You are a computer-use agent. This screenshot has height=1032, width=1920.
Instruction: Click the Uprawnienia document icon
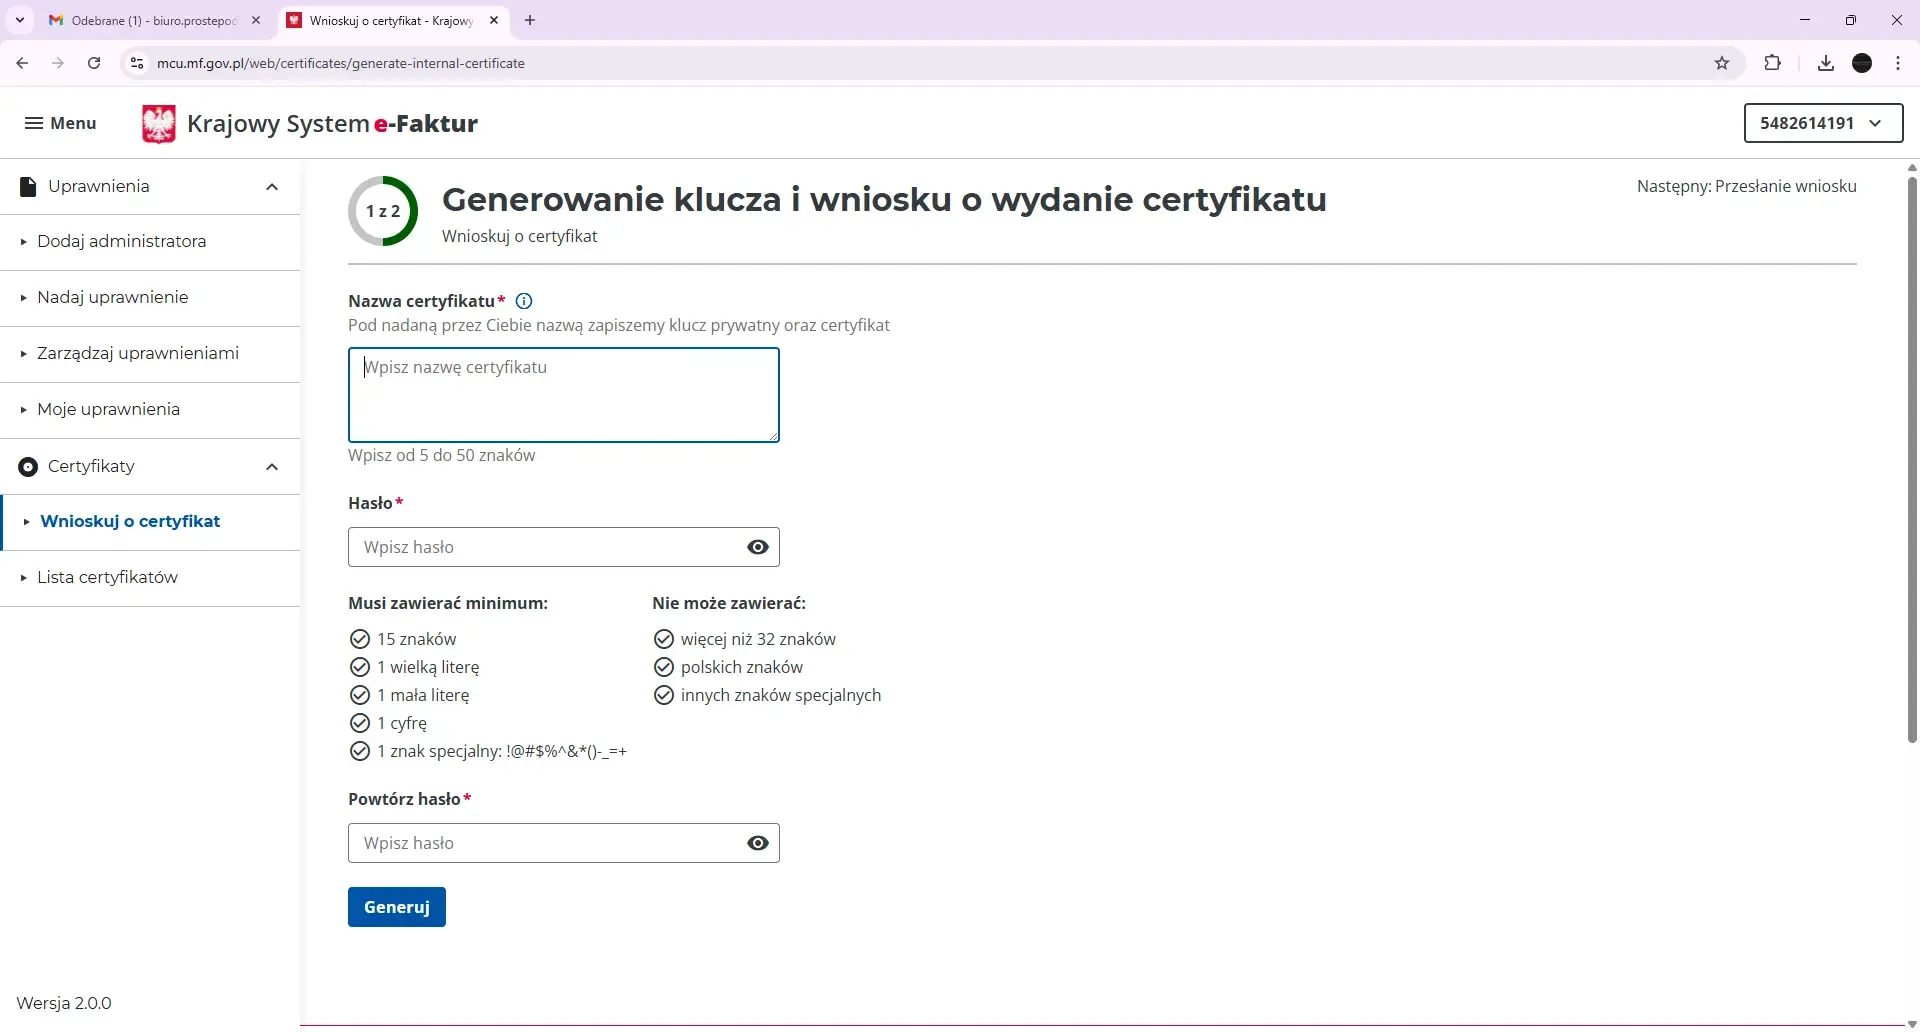(x=27, y=186)
